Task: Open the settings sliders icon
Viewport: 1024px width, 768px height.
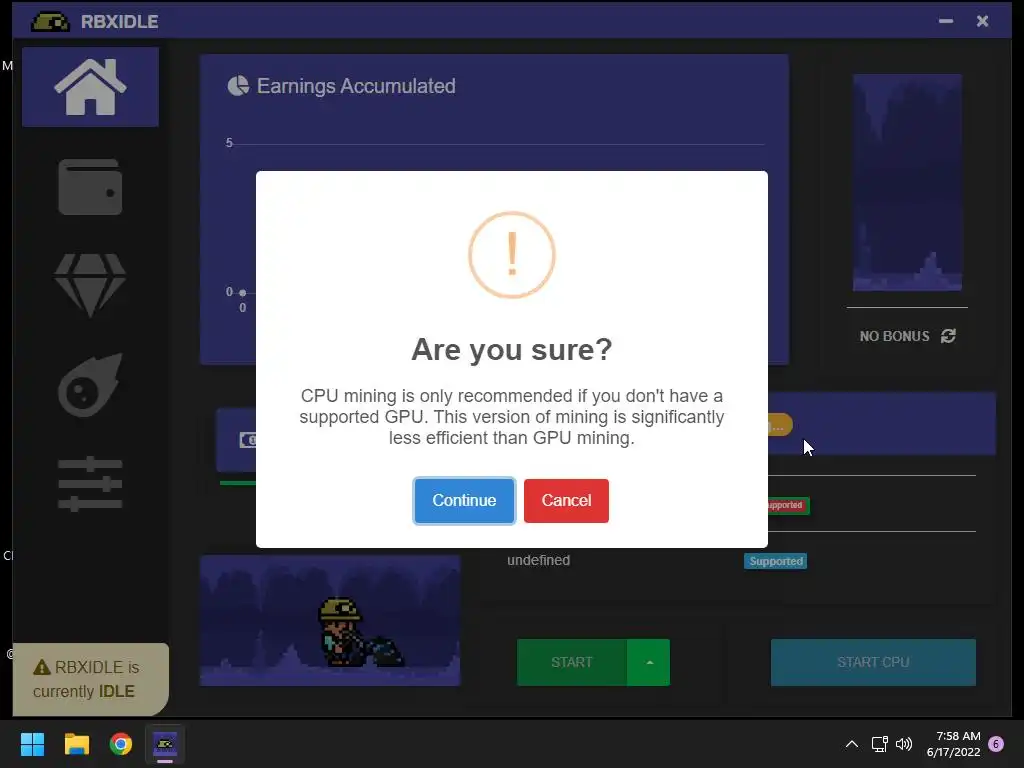Action: (x=90, y=484)
